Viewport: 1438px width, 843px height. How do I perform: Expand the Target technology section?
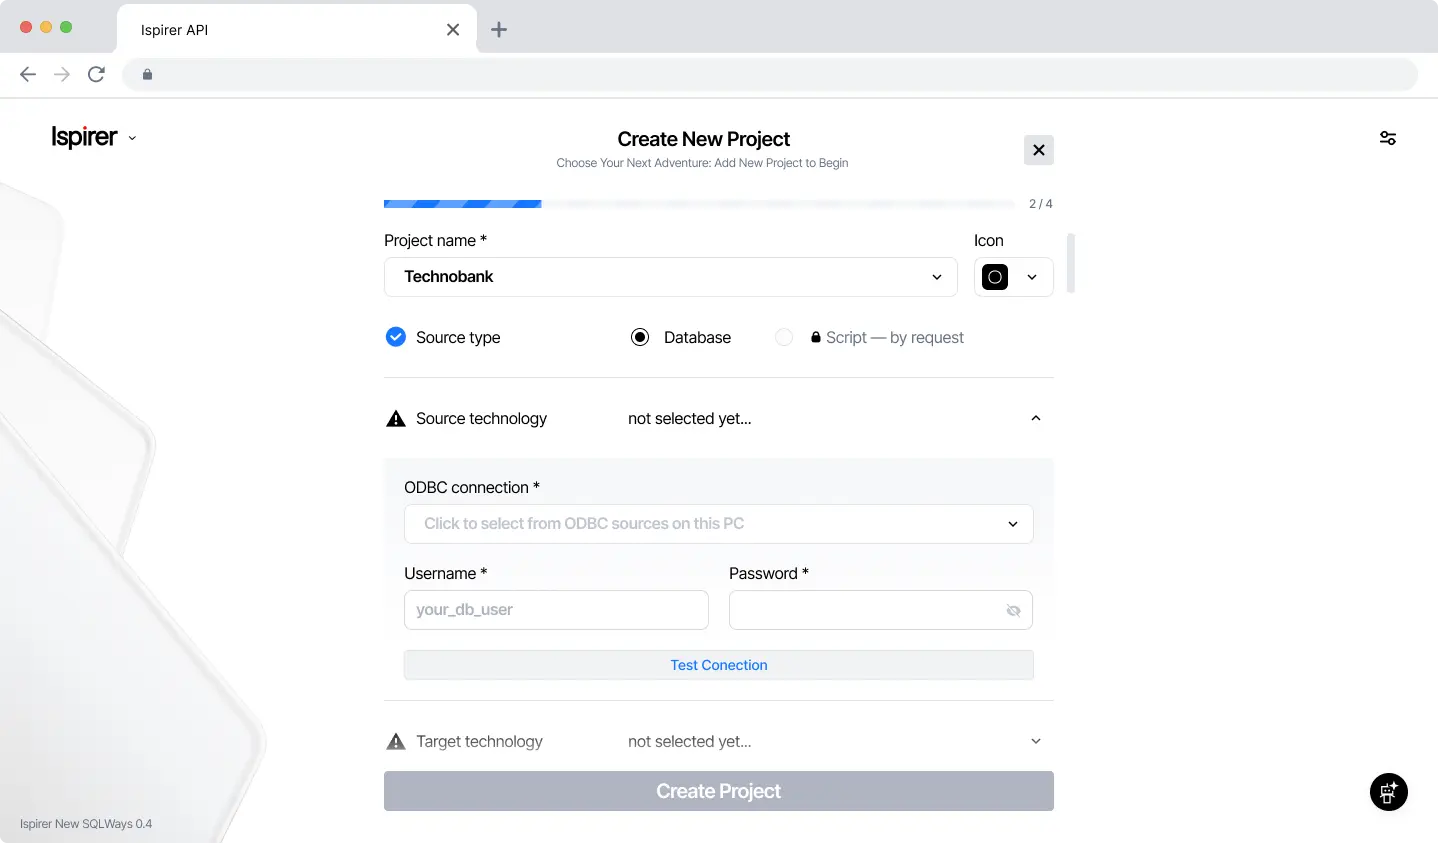[x=1036, y=741]
